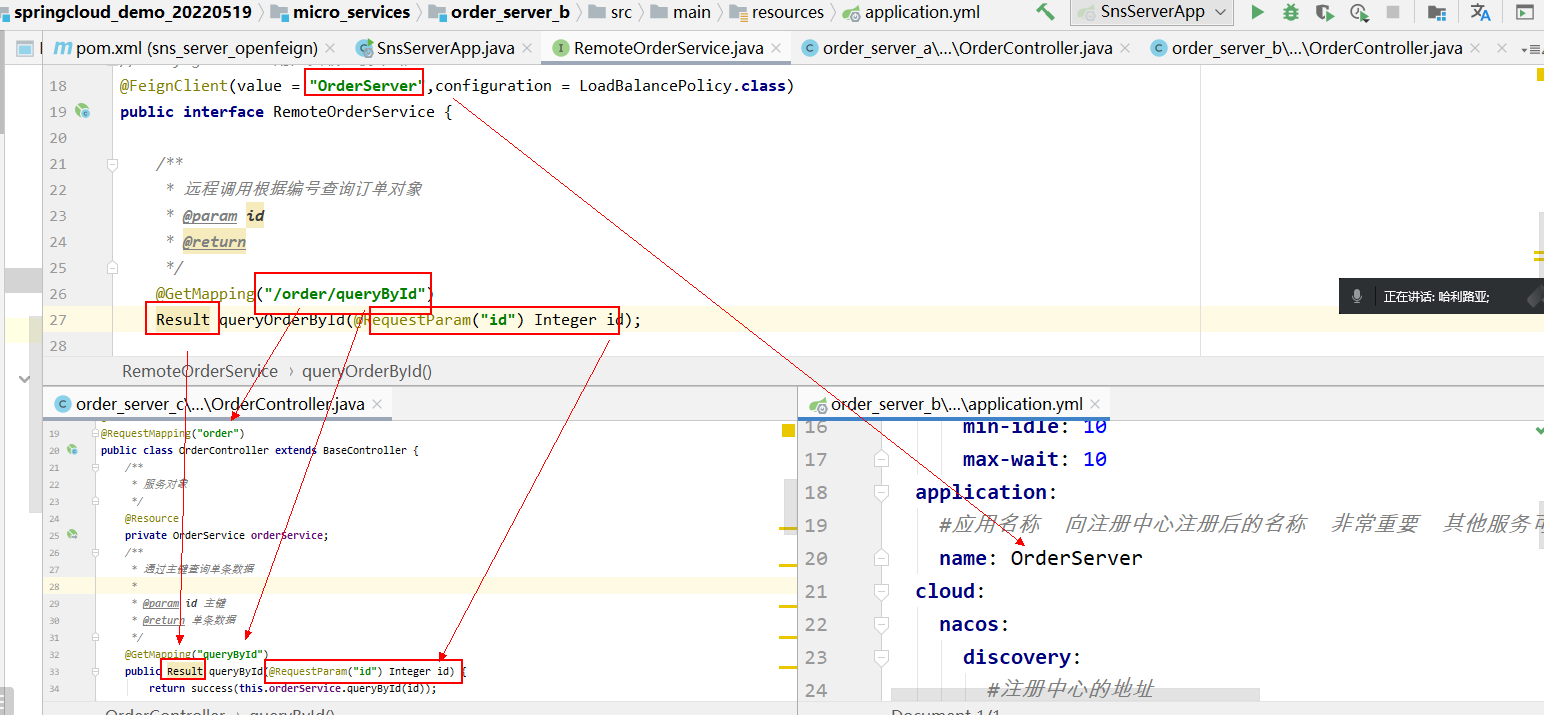Click order_server_b in the navigation bar
Screen dimensions: 1544x715
click(498, 12)
